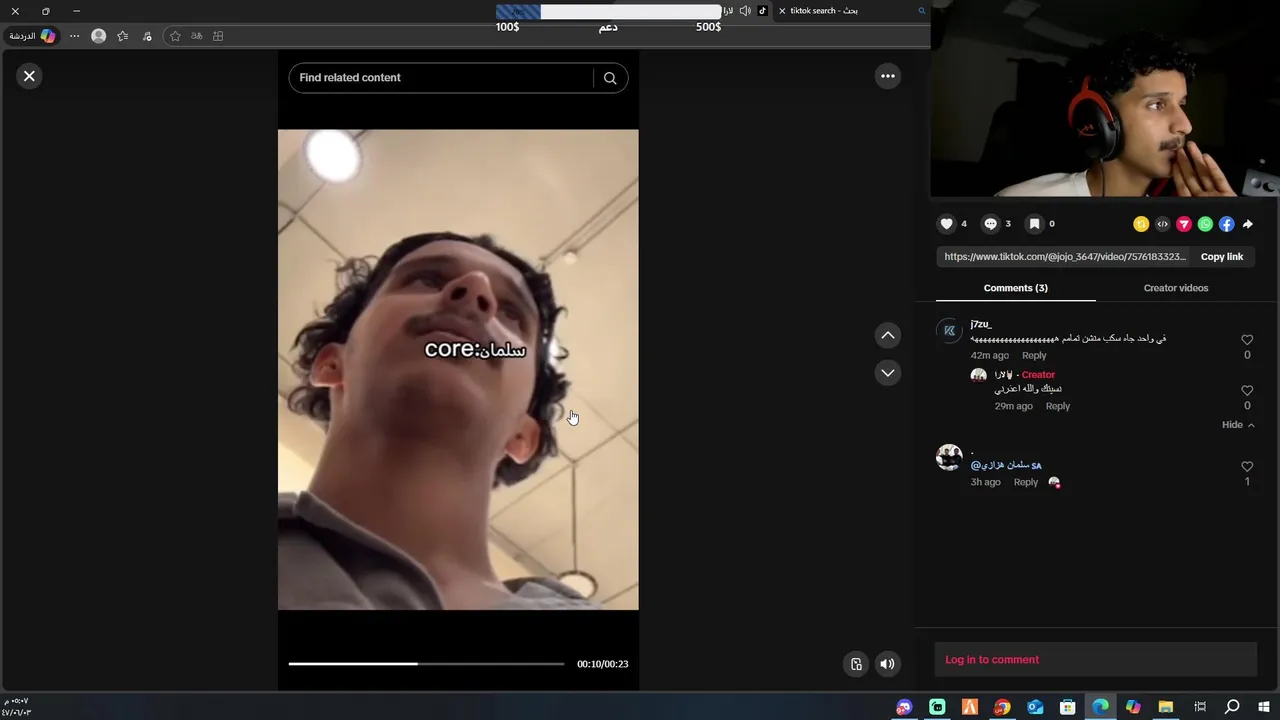Toggle the icon left of the volume button
1280x720 pixels.
click(x=856, y=664)
